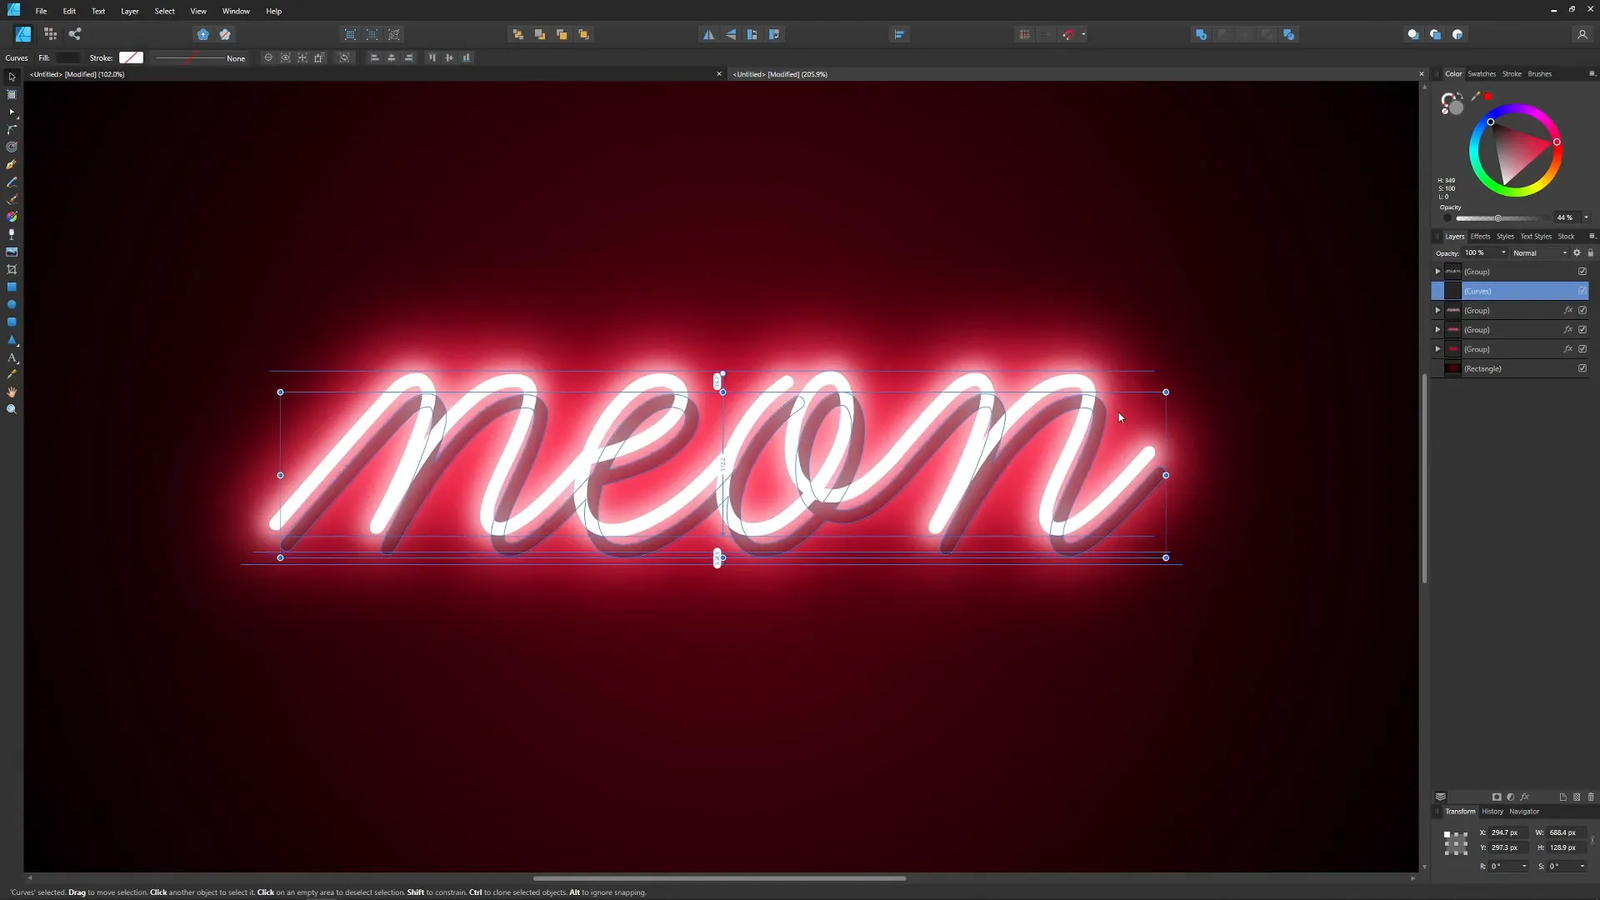Open the Layers panel settings gear
This screenshot has height=900, width=1600.
point(1577,253)
